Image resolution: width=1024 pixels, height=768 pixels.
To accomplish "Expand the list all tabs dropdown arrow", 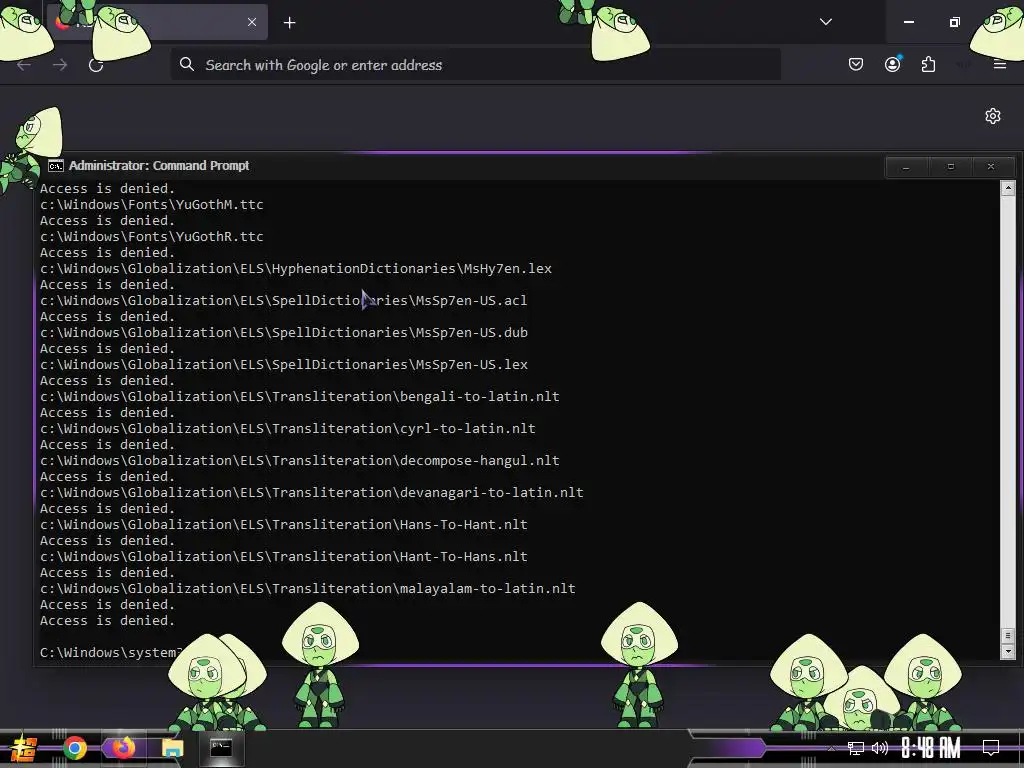I will coord(825,22).
